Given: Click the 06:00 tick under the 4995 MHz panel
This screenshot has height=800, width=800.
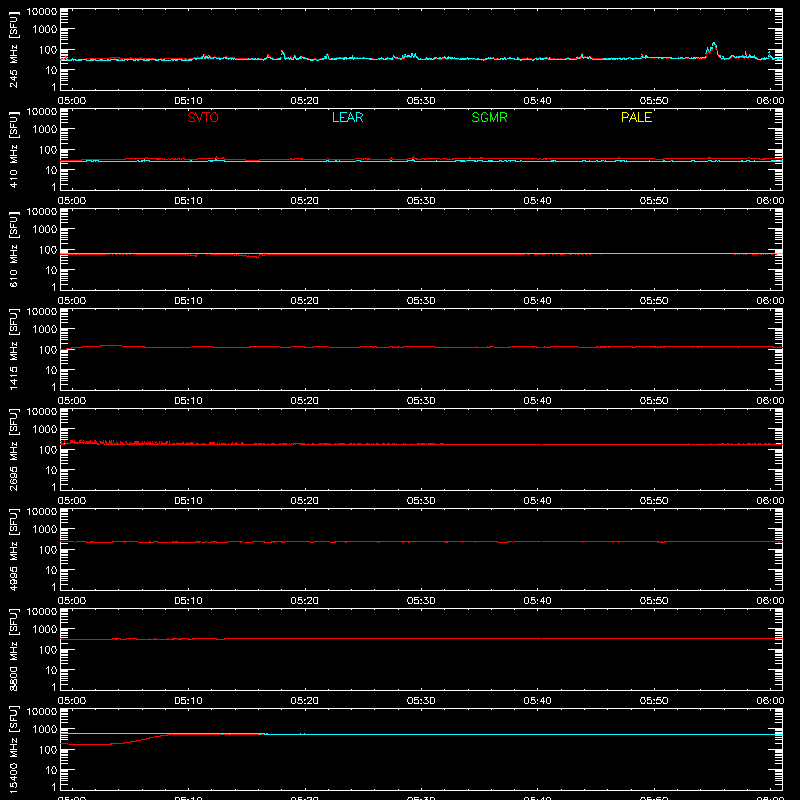Looking at the screenshot, I should (x=770, y=601).
